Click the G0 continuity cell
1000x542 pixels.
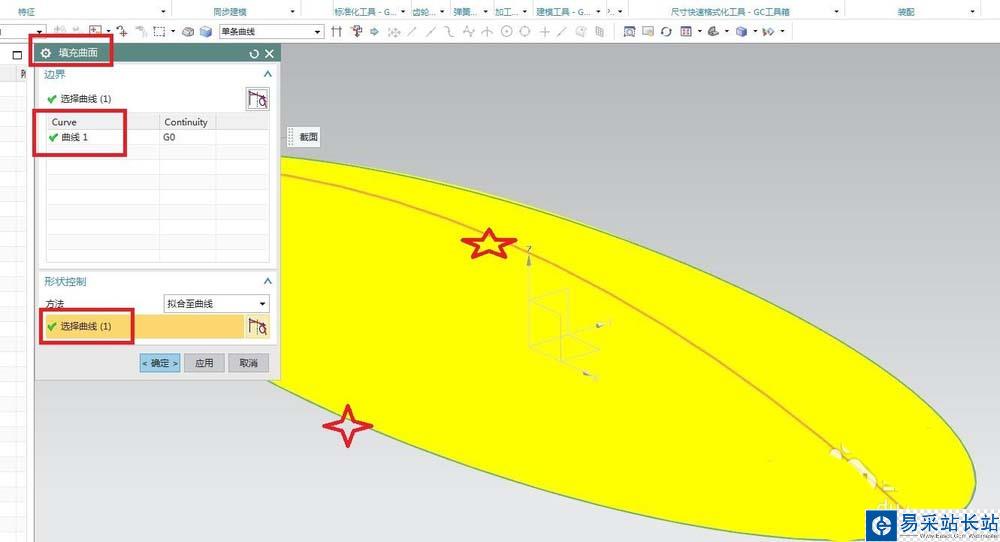tap(187, 137)
